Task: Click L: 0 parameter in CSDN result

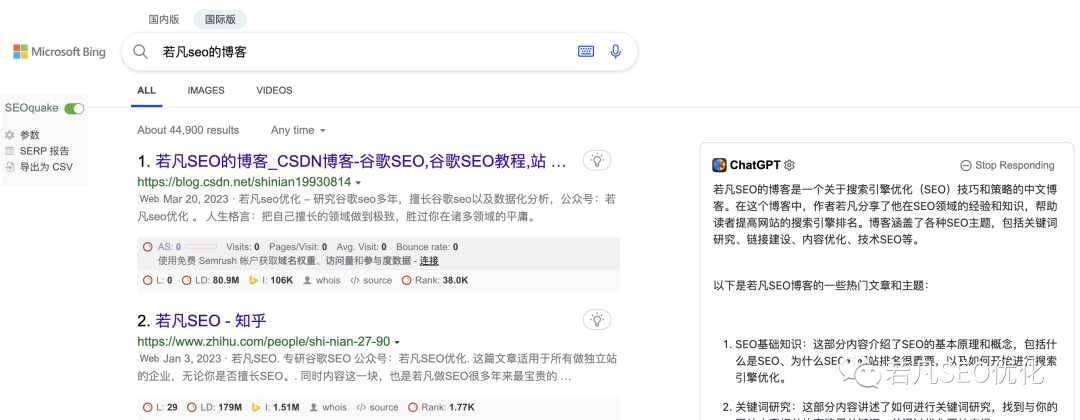Action: click(x=158, y=280)
